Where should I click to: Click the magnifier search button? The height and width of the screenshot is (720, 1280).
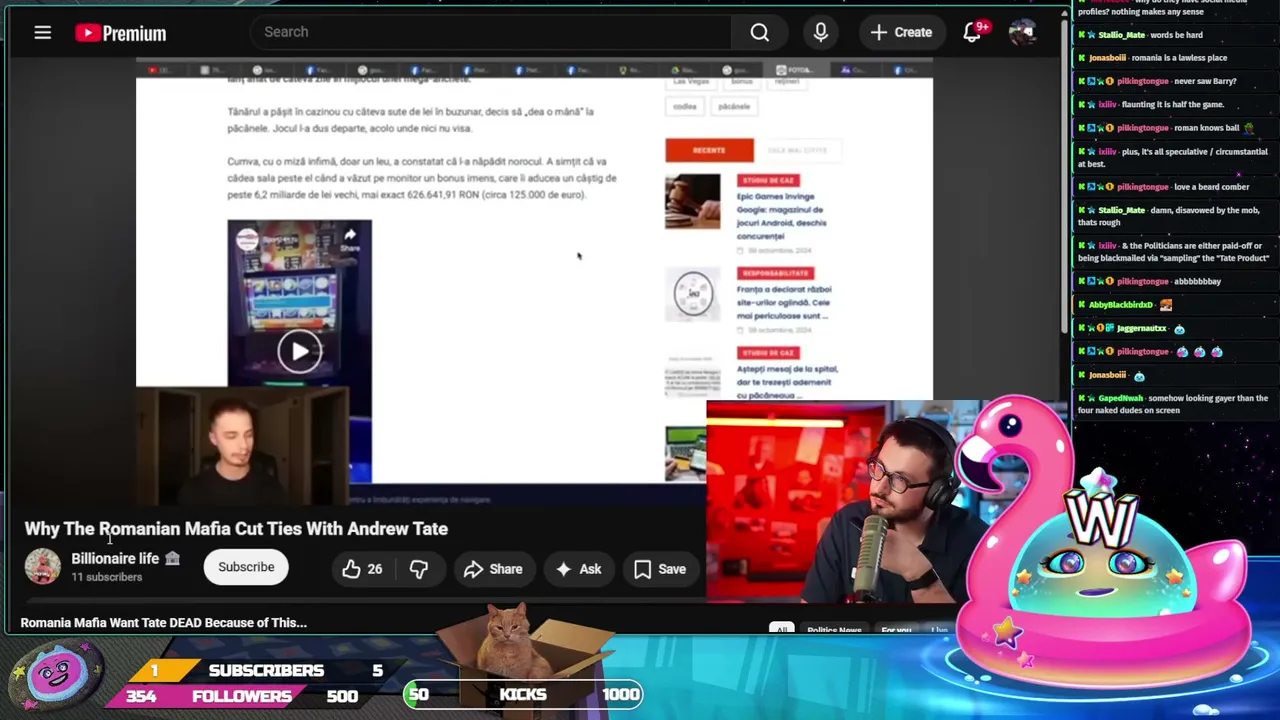pos(760,33)
